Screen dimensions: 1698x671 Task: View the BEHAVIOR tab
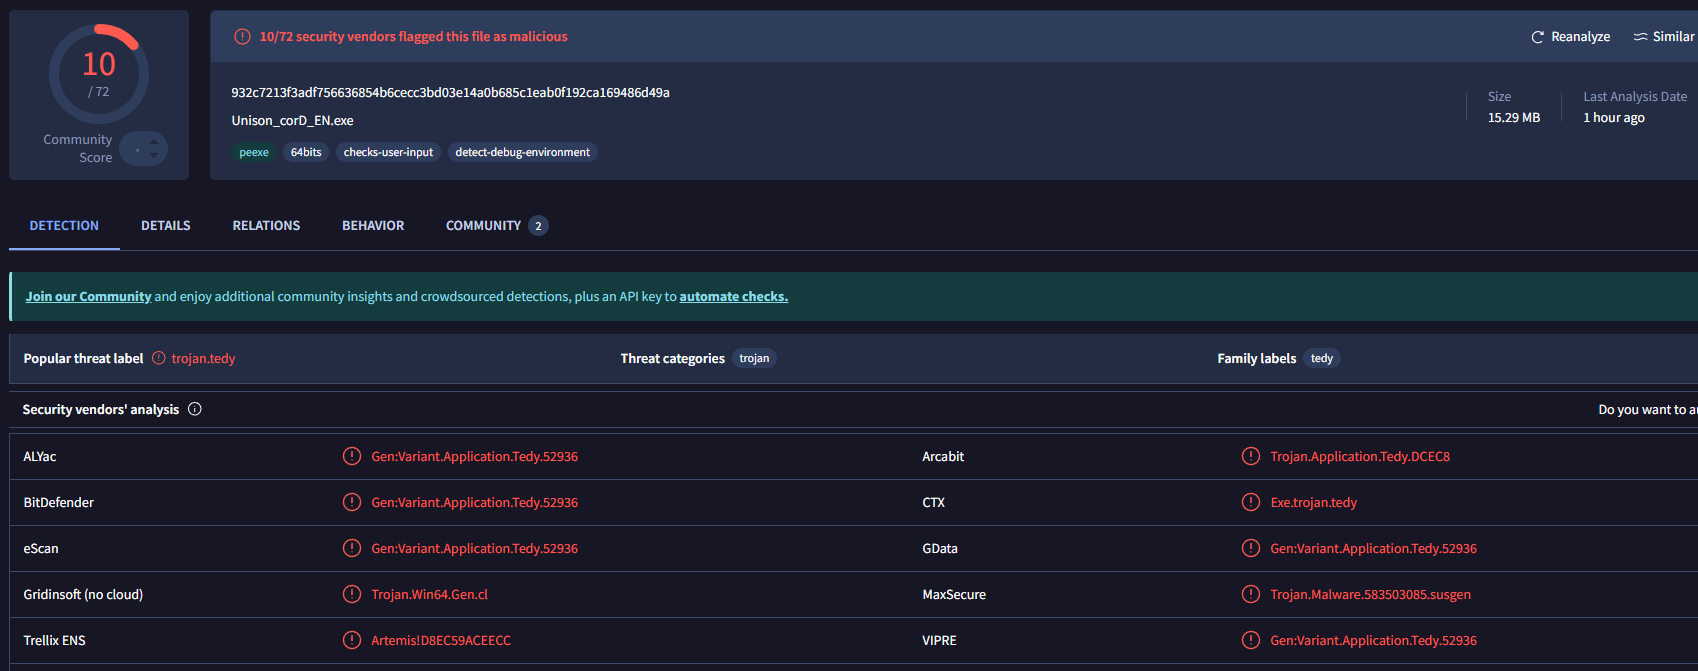[373, 226]
